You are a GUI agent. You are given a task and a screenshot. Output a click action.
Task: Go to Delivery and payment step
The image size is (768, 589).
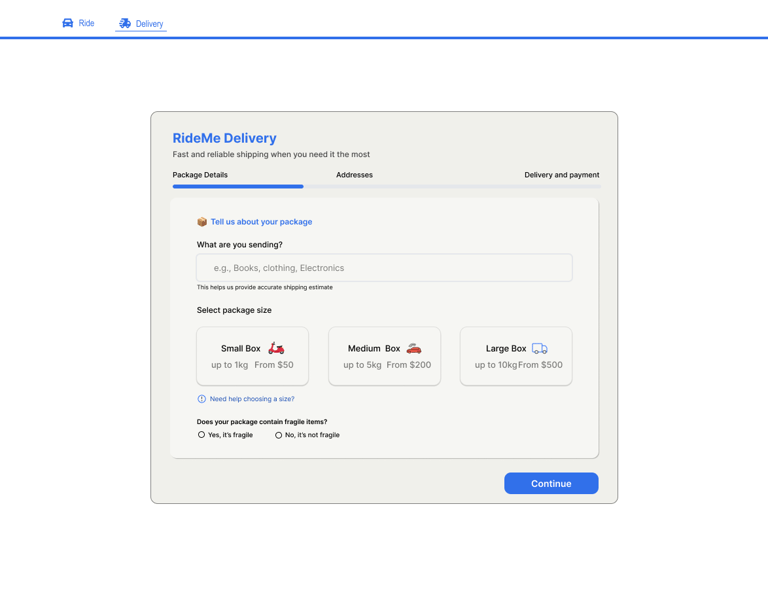(x=562, y=175)
